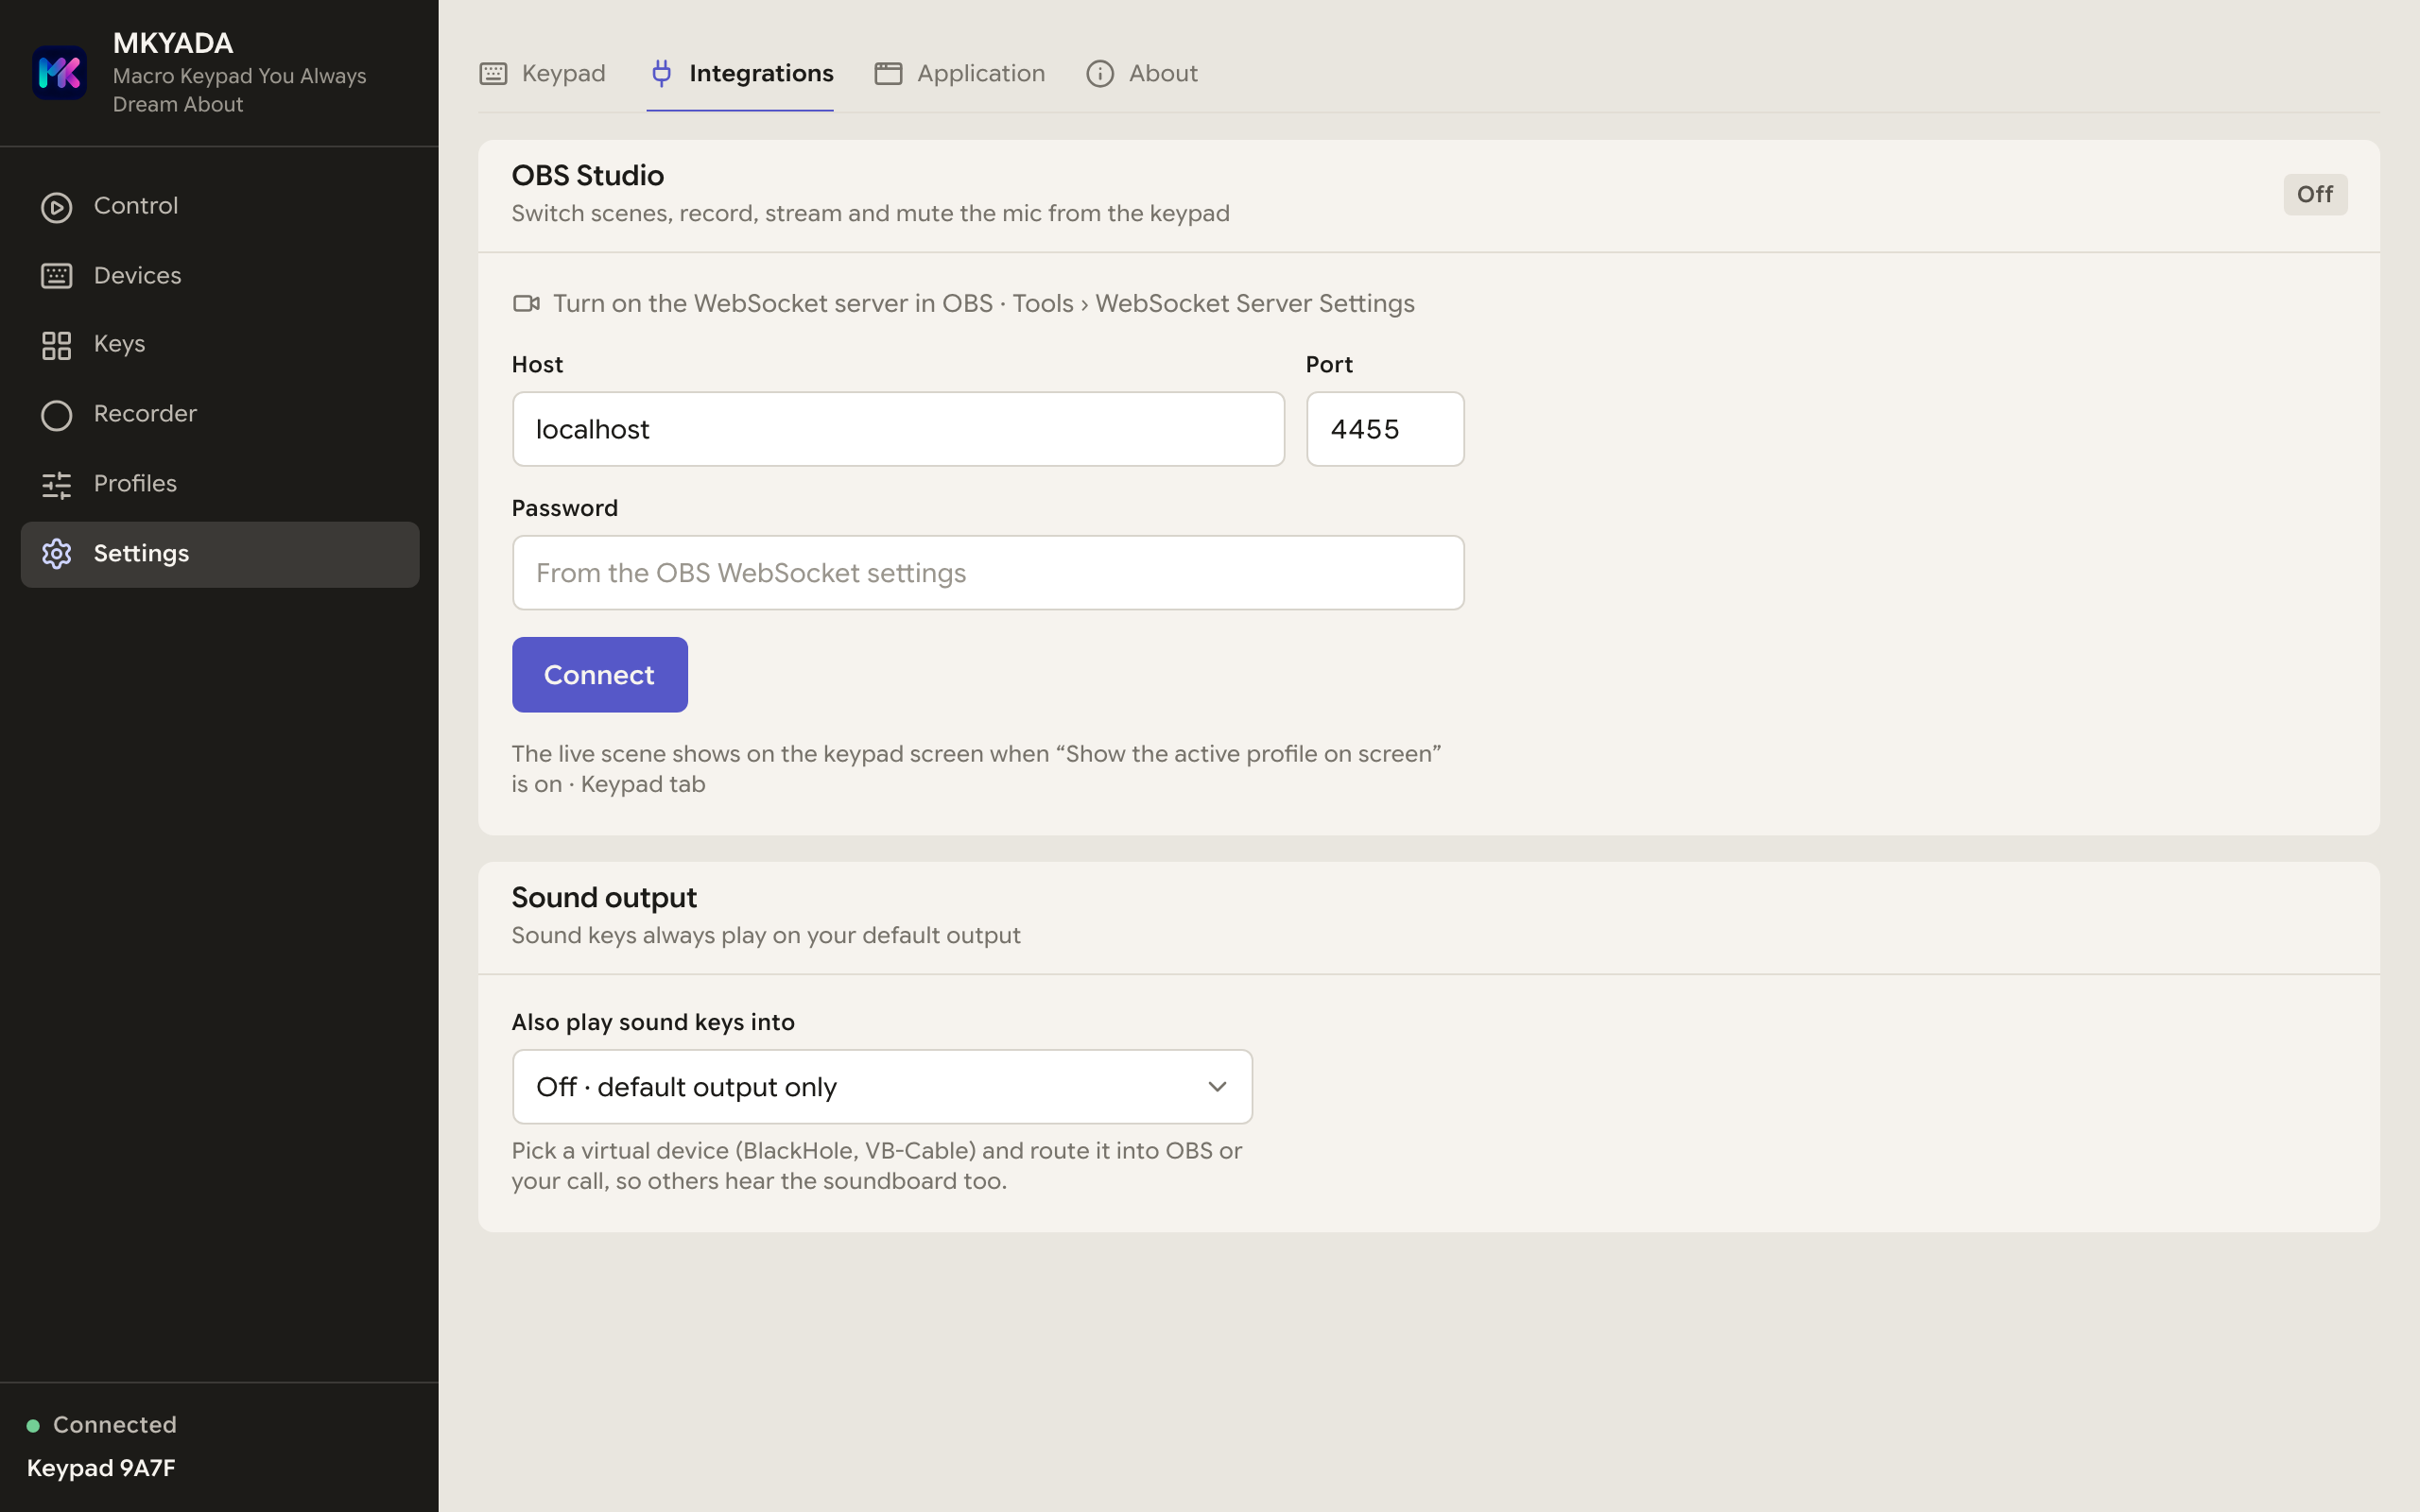Click the sound output dropdown chevron
Image resolution: width=2420 pixels, height=1512 pixels.
1217,1087
